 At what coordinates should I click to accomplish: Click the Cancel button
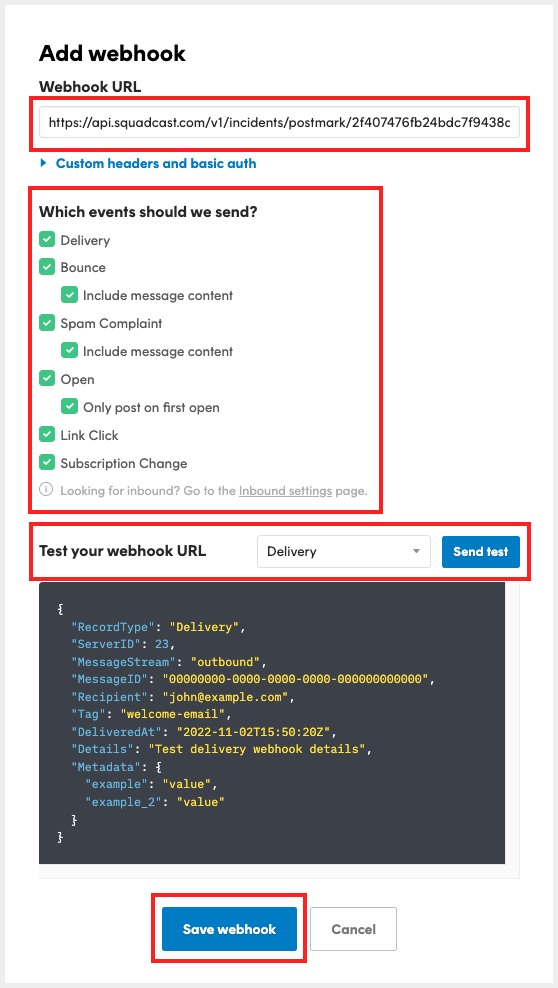[353, 929]
